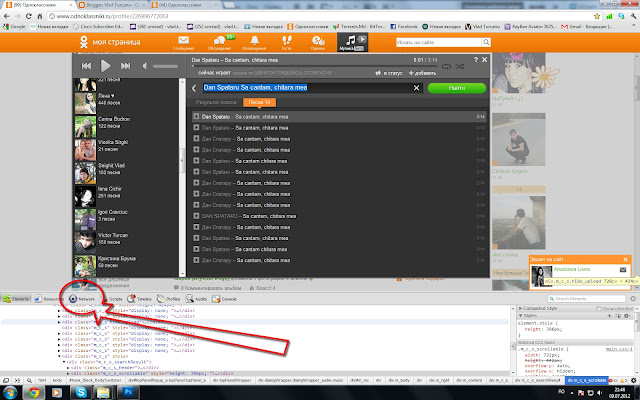
Task: Open the DevTools Timeline panel
Action: [139, 299]
